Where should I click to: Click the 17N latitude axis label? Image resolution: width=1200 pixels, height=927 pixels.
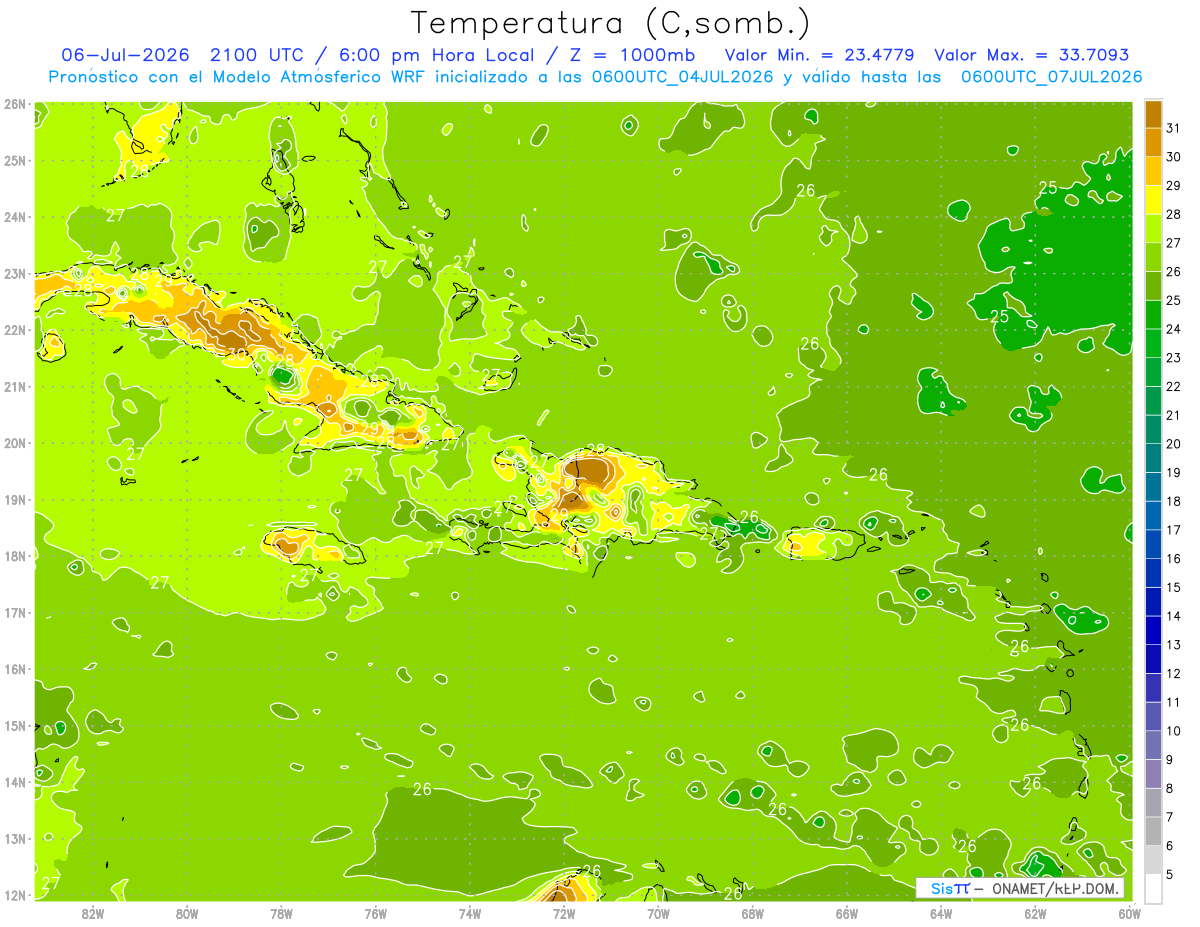pyautogui.click(x=14, y=612)
